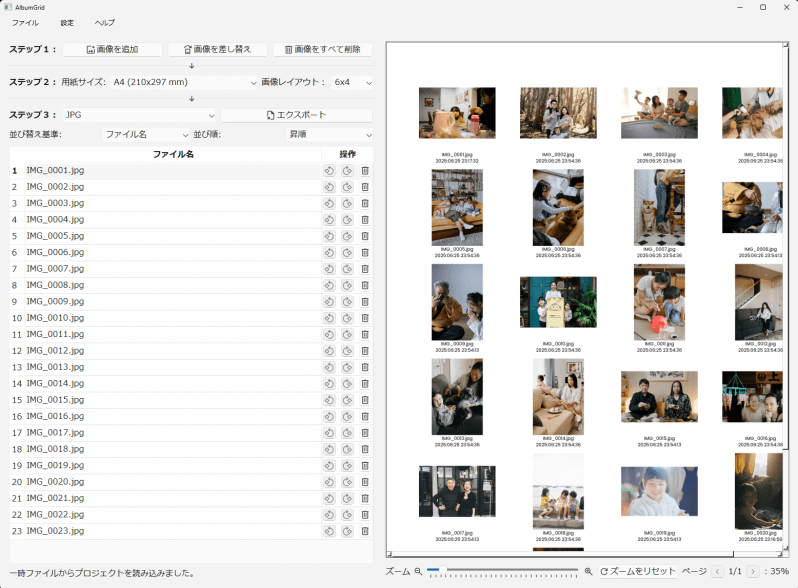The image size is (798, 588).
Task: Open the 設定 menu
Action: click(x=67, y=22)
